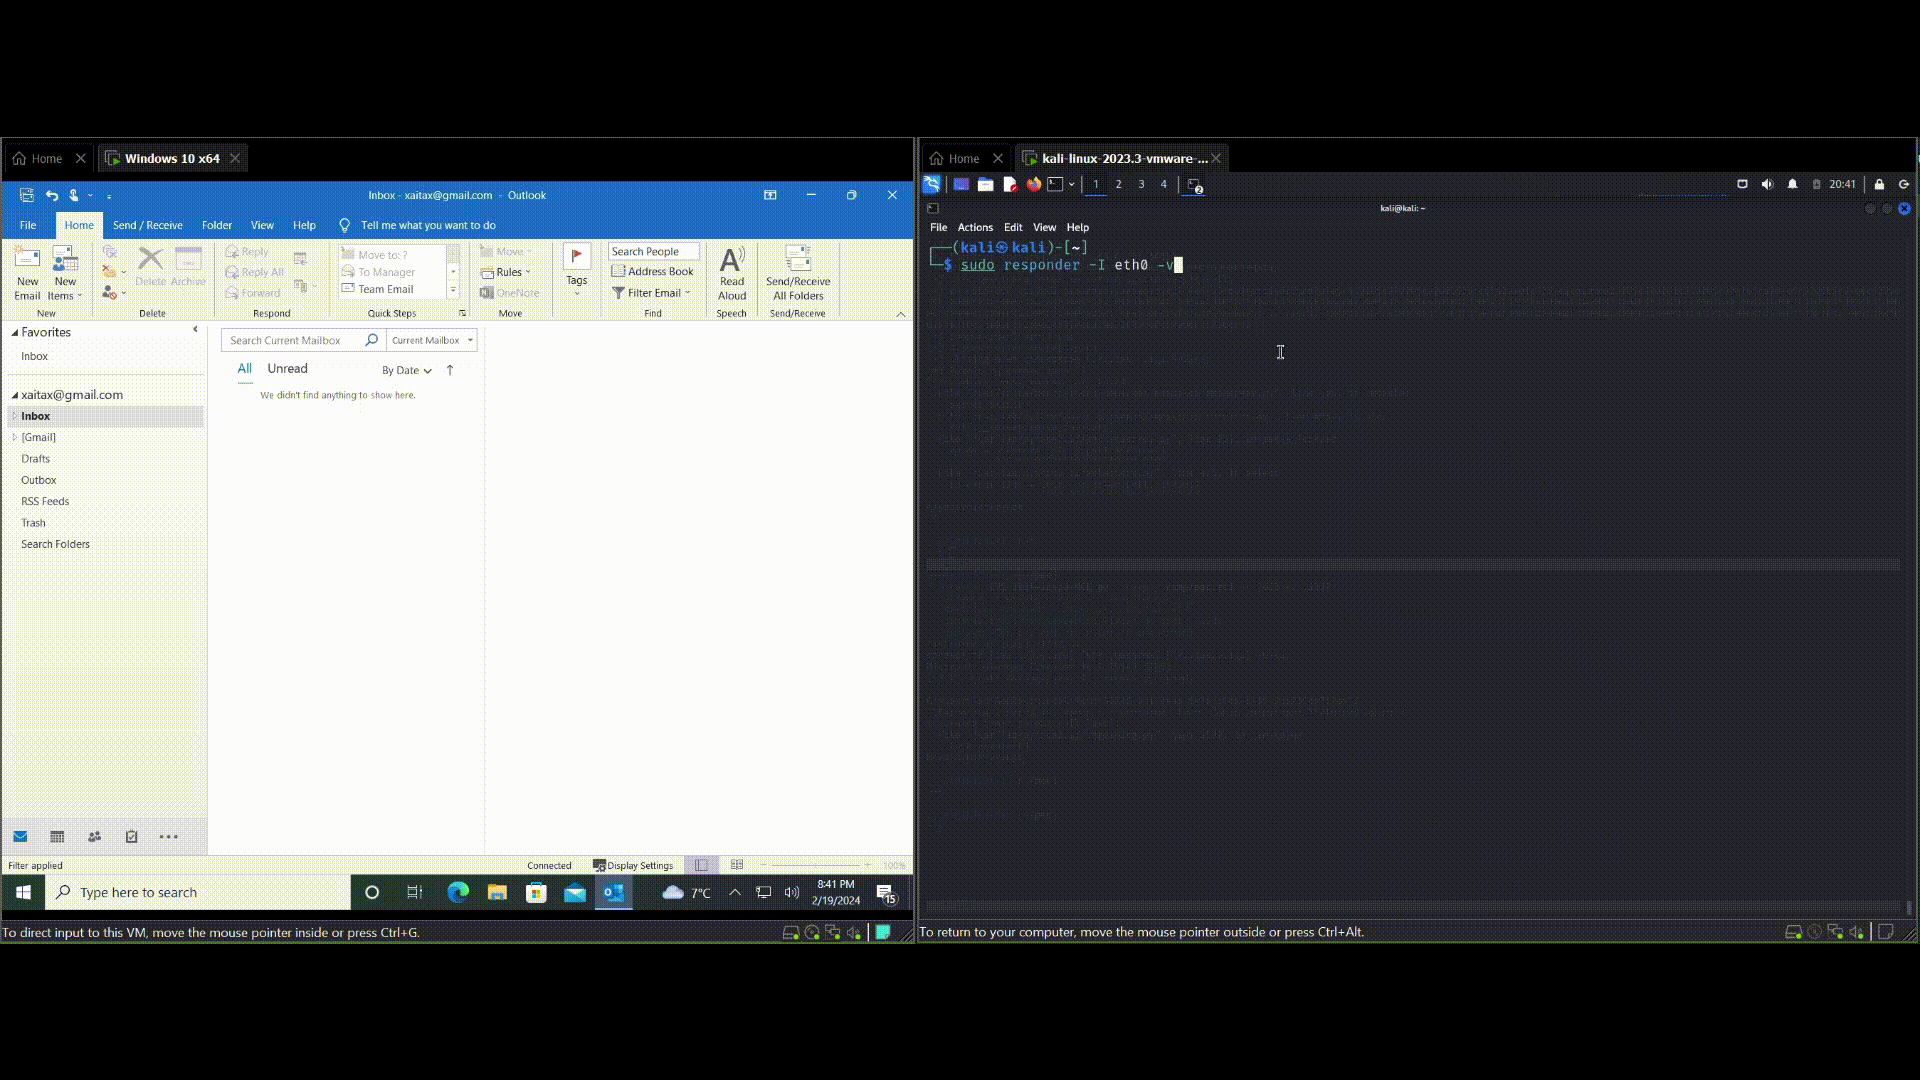This screenshot has height=1080, width=1920.
Task: Open Microsoft Store from Windows taskbar
Action: pyautogui.click(x=536, y=892)
